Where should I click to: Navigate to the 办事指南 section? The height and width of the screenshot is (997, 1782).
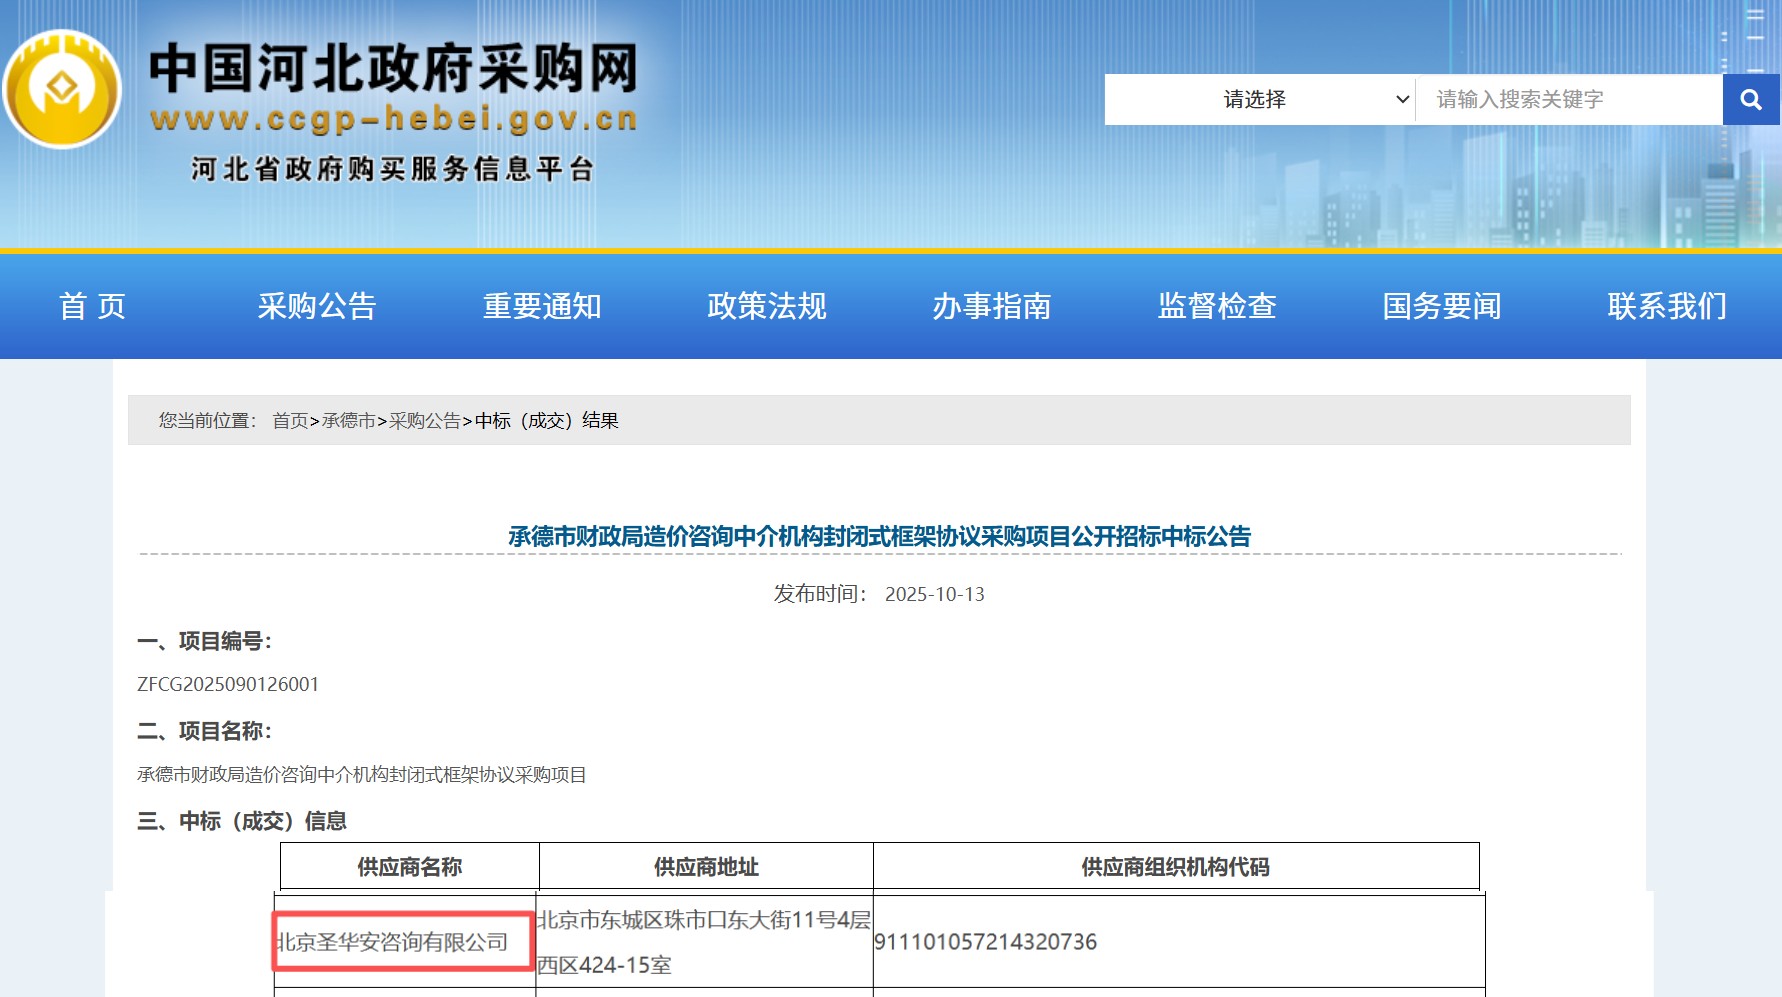tap(992, 306)
